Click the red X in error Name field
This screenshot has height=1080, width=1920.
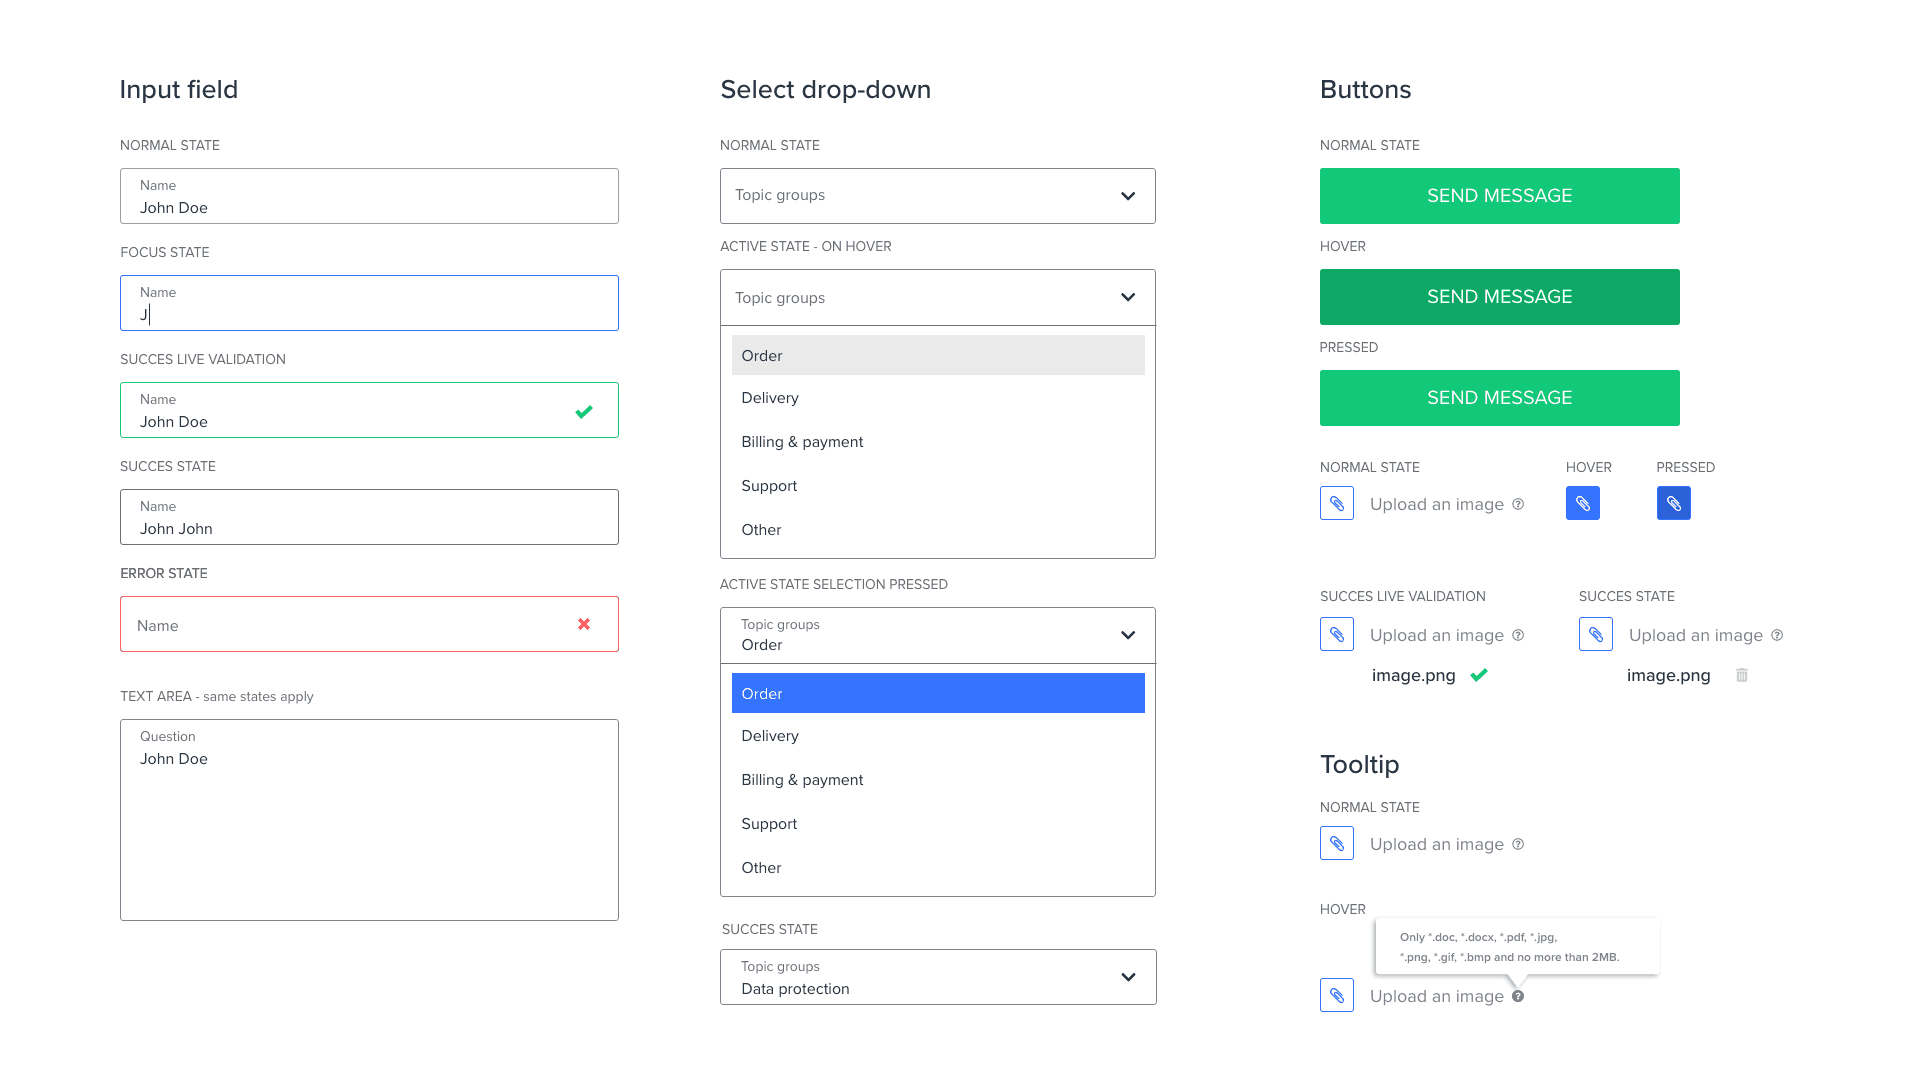584,624
